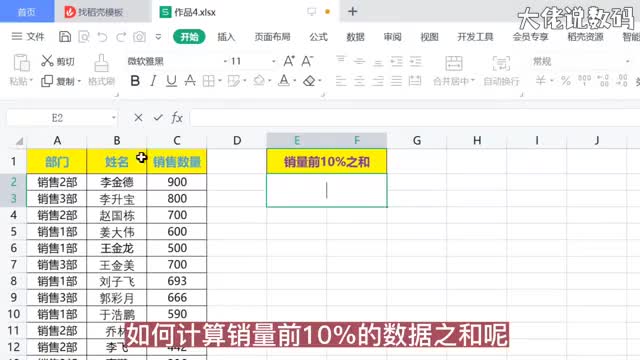Click the Save icon in quick access bar
The height and width of the screenshot is (360, 640).
pyautogui.click(x=64, y=37)
